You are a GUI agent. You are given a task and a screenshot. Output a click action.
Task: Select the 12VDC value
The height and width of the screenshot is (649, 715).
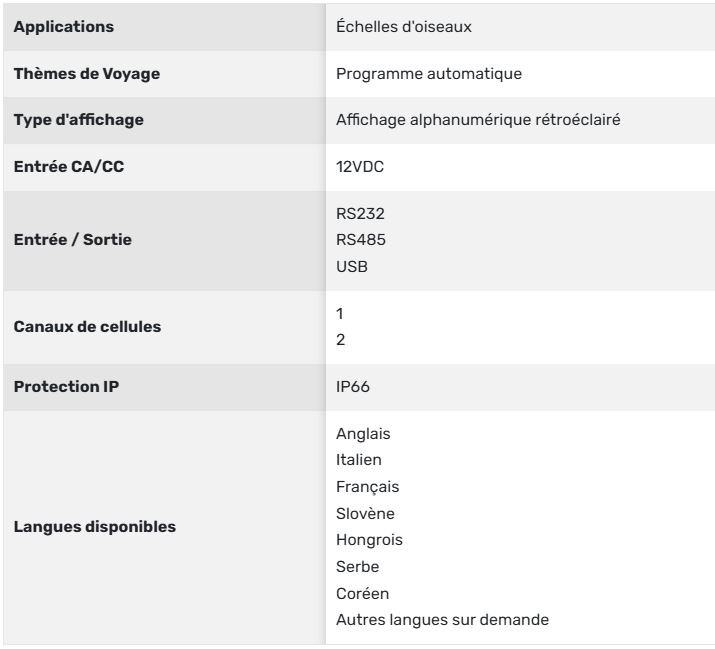tap(361, 167)
